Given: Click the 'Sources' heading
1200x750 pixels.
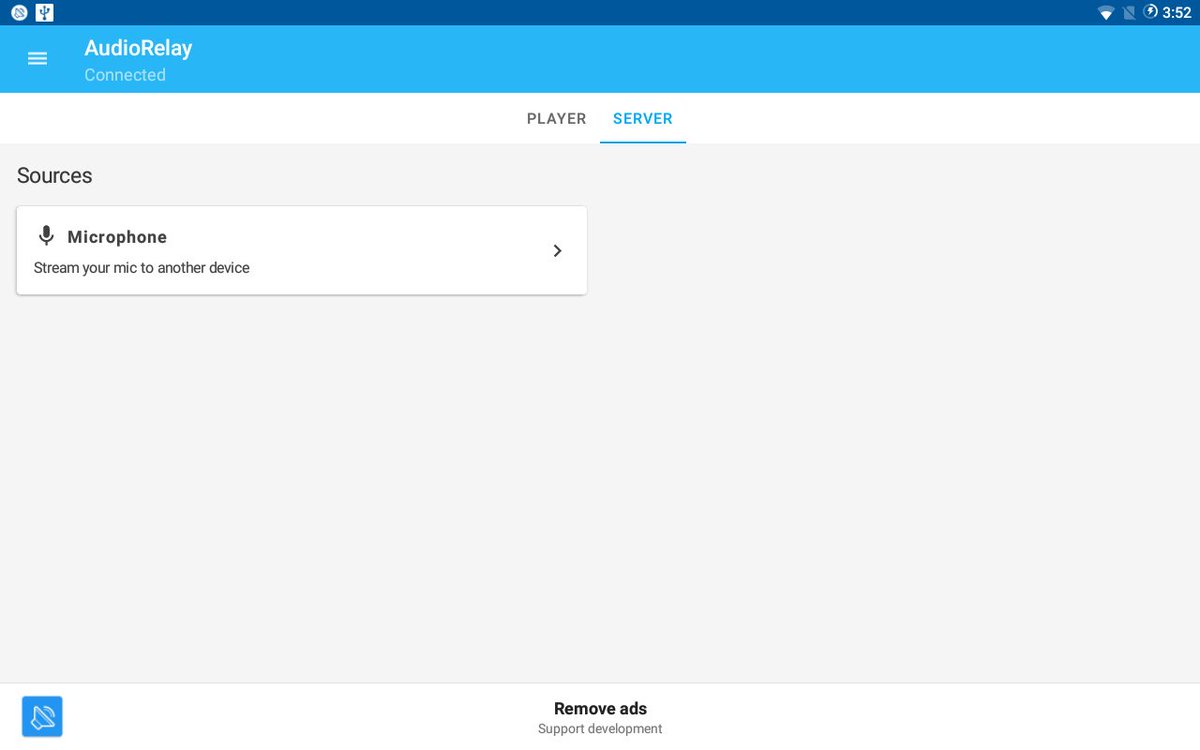Looking at the screenshot, I should coord(54,175).
